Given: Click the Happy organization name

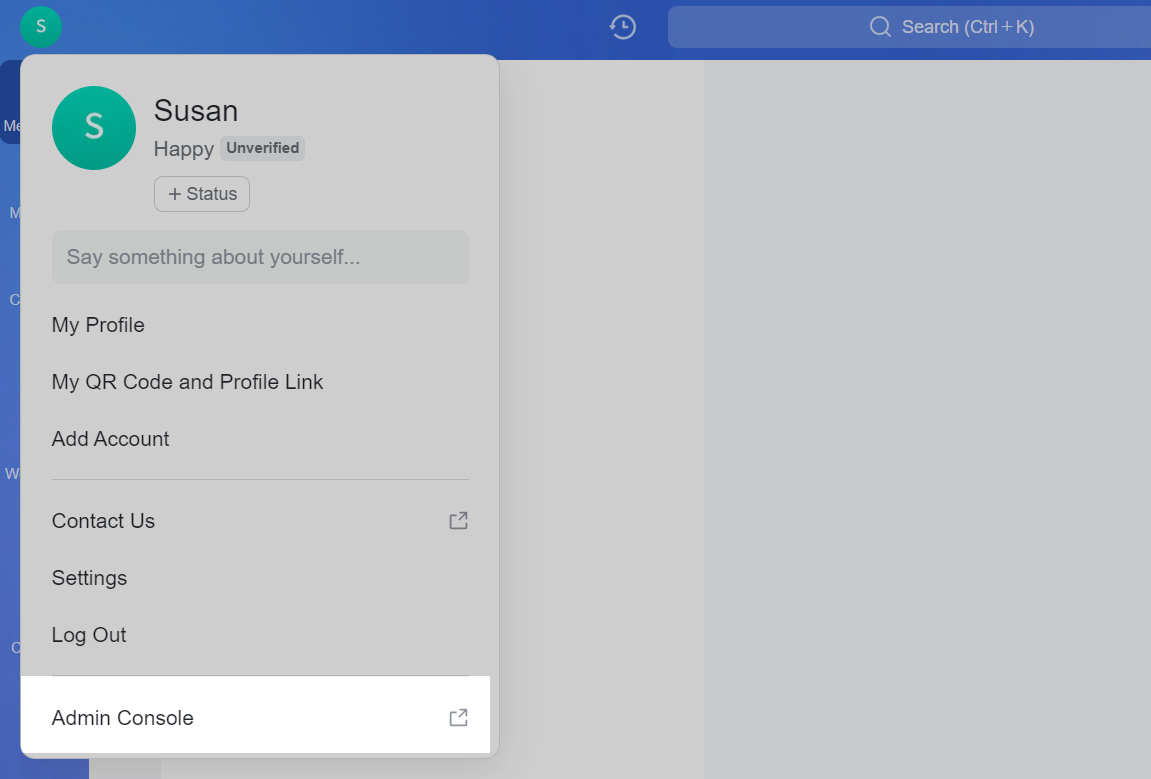Looking at the screenshot, I should pyautogui.click(x=183, y=149).
